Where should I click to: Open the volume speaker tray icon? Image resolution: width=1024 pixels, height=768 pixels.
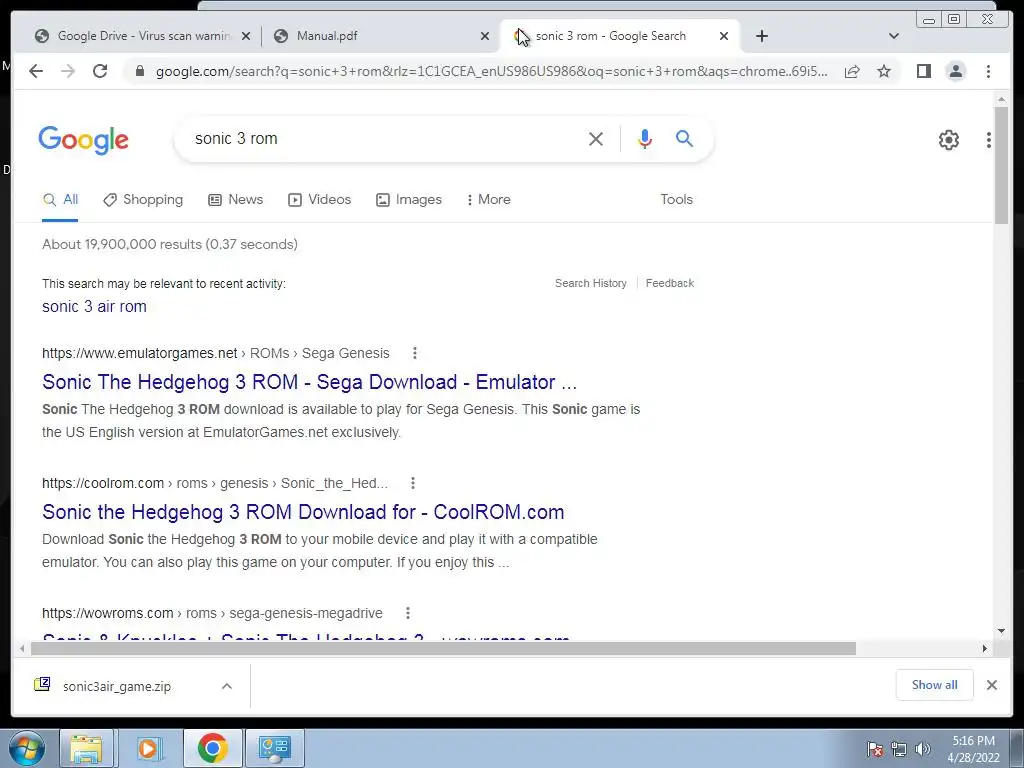coord(923,749)
